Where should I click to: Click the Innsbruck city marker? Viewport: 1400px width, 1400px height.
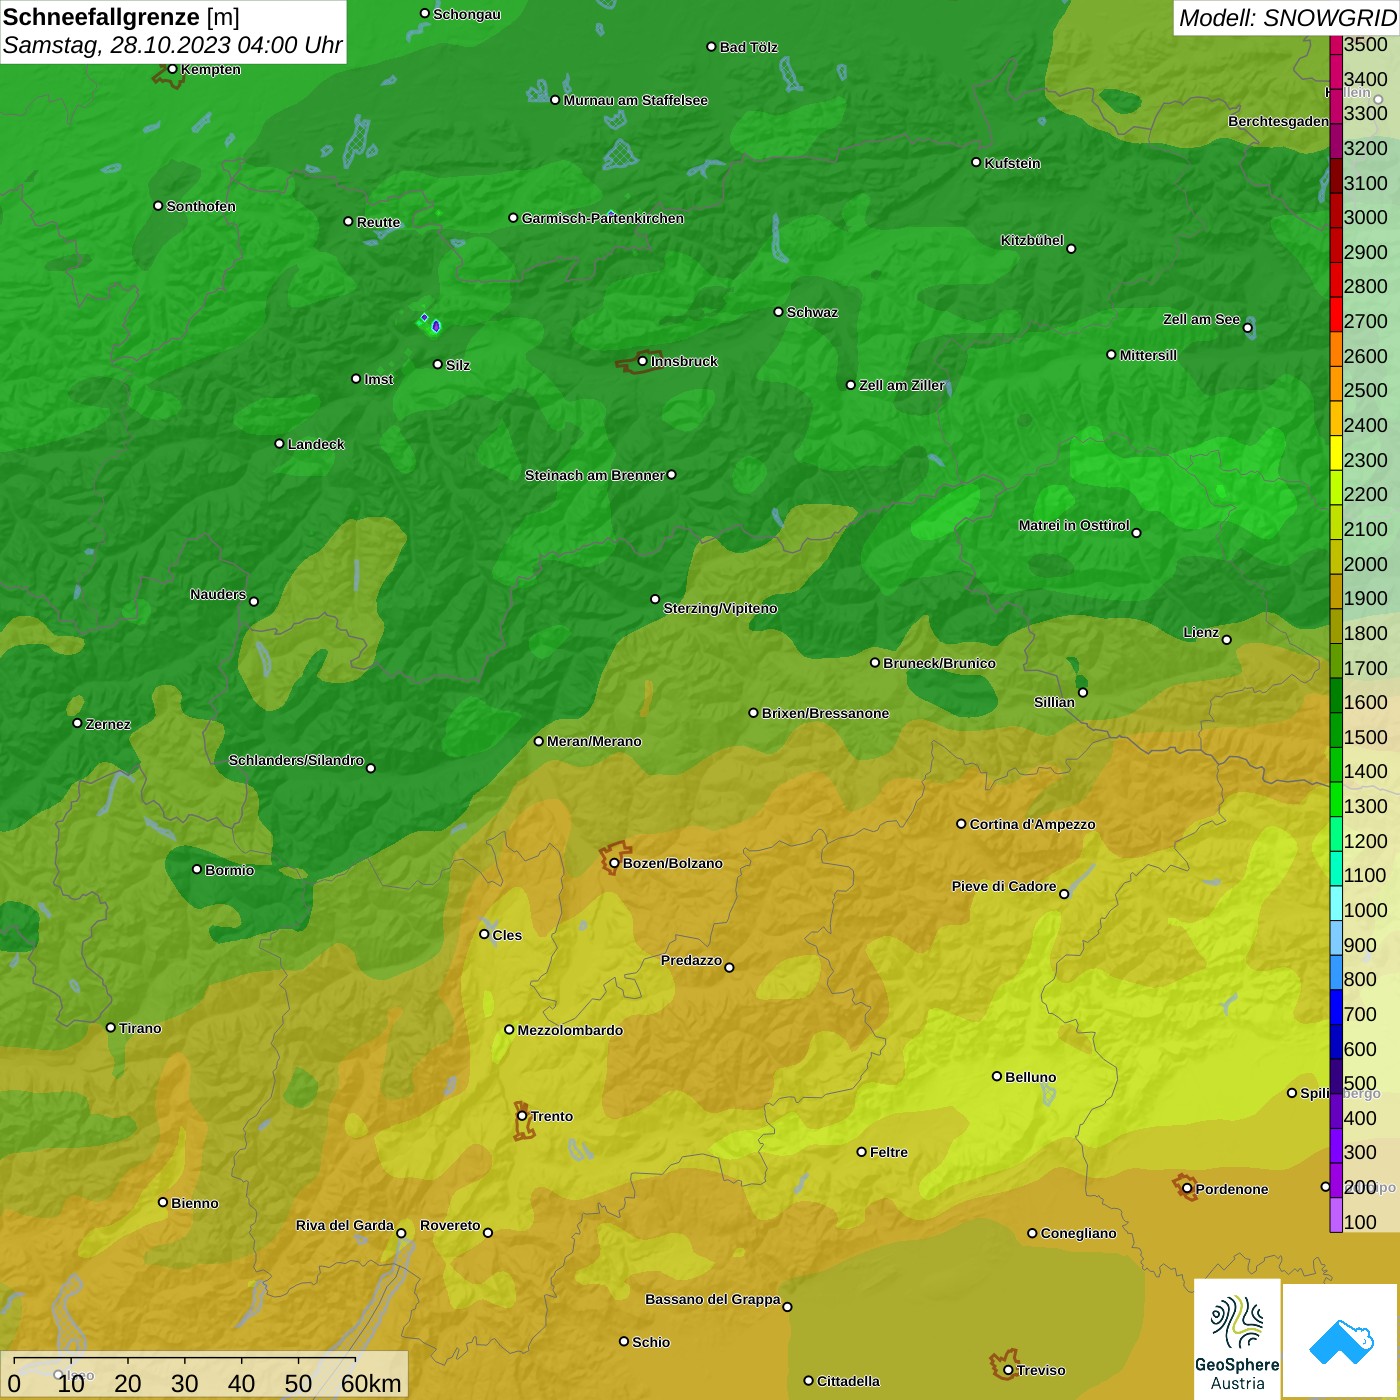pyautogui.click(x=643, y=361)
